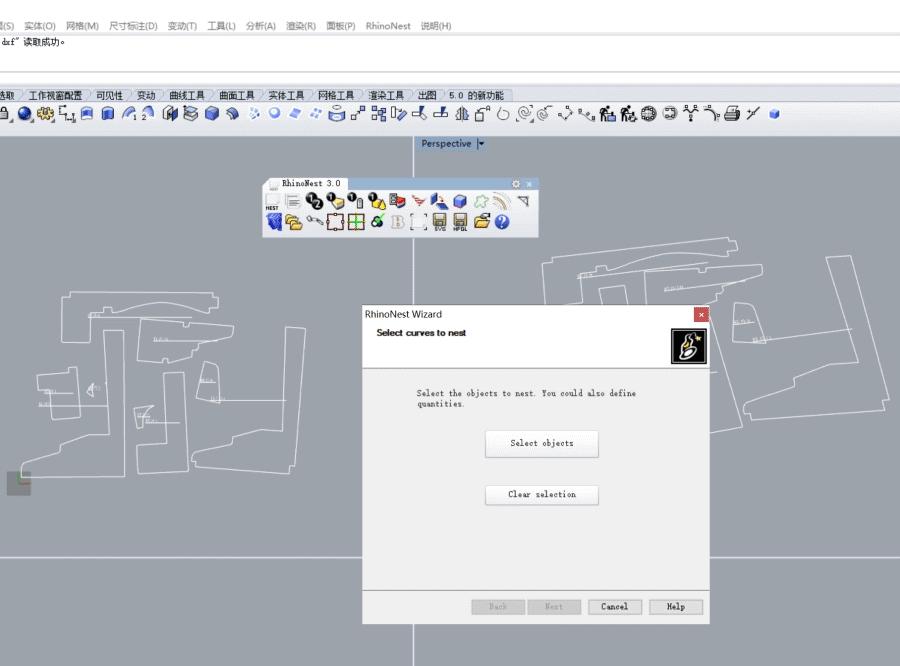
Task: Click the ball 1 with yellow box icon
Action: point(335,201)
